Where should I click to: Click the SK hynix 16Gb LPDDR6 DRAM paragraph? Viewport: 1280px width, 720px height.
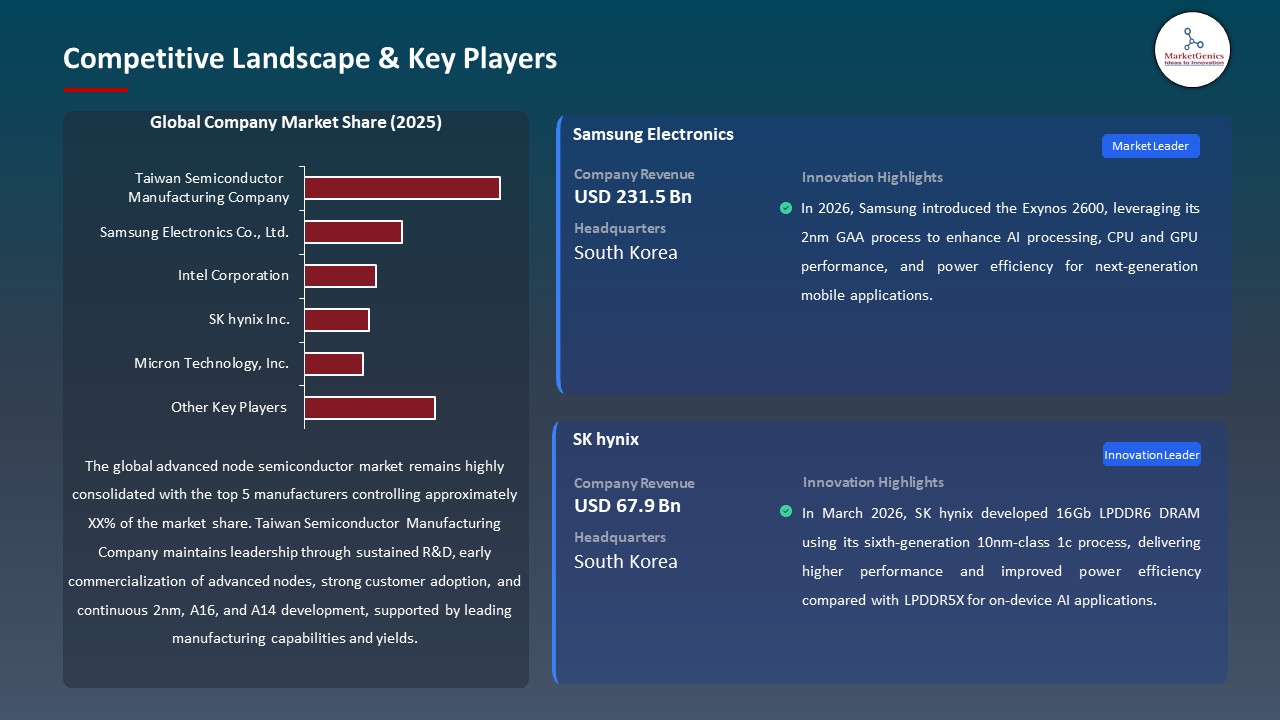pos(1001,557)
